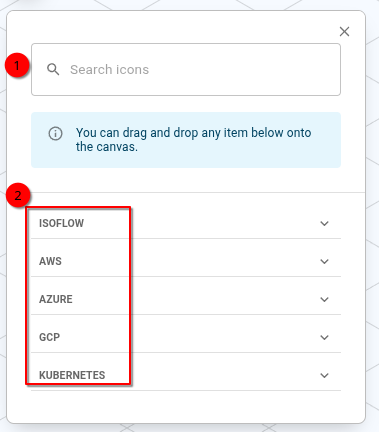Click the red badge numbered 1

(17, 65)
